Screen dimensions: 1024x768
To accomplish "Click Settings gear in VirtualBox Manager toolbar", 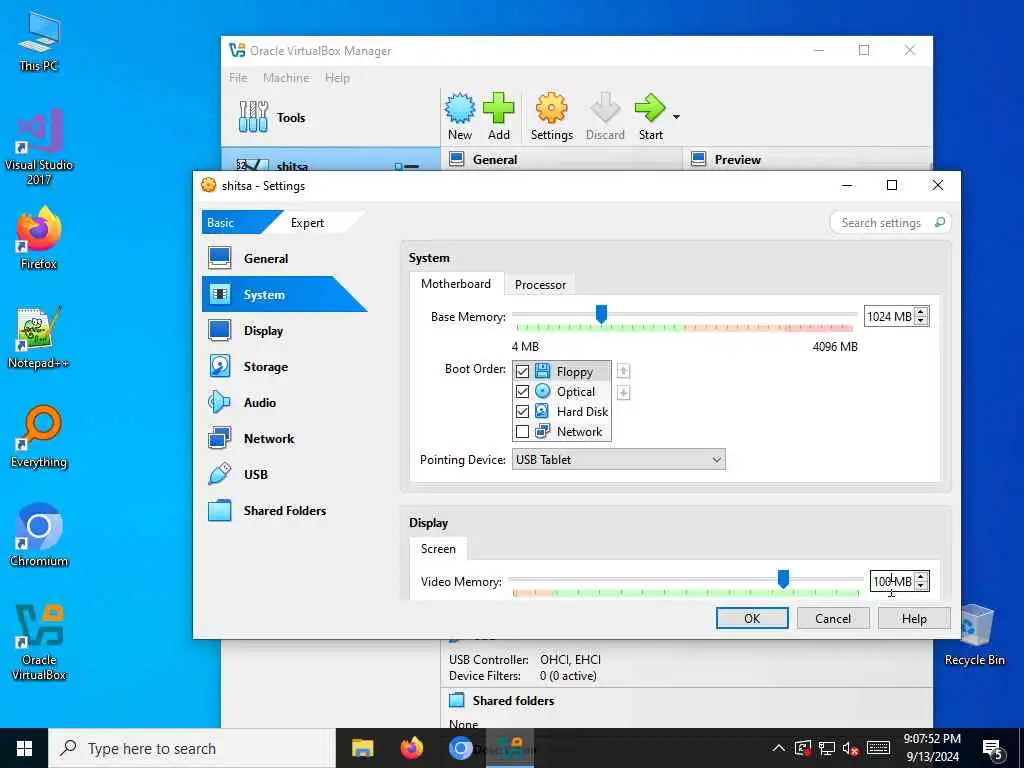I will [x=551, y=116].
